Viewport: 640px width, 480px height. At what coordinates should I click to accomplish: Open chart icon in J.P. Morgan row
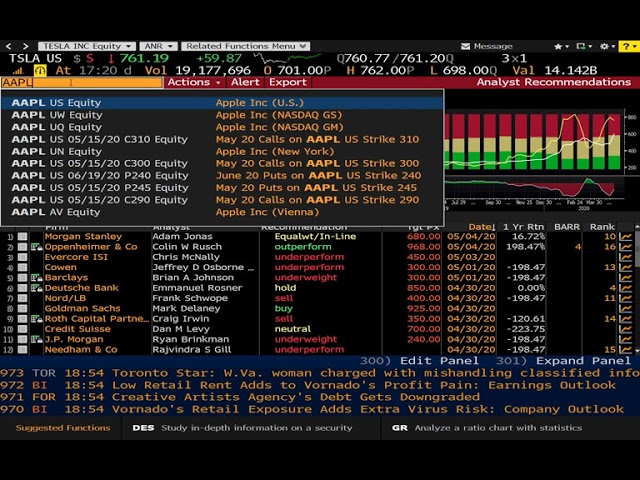pos(625,340)
